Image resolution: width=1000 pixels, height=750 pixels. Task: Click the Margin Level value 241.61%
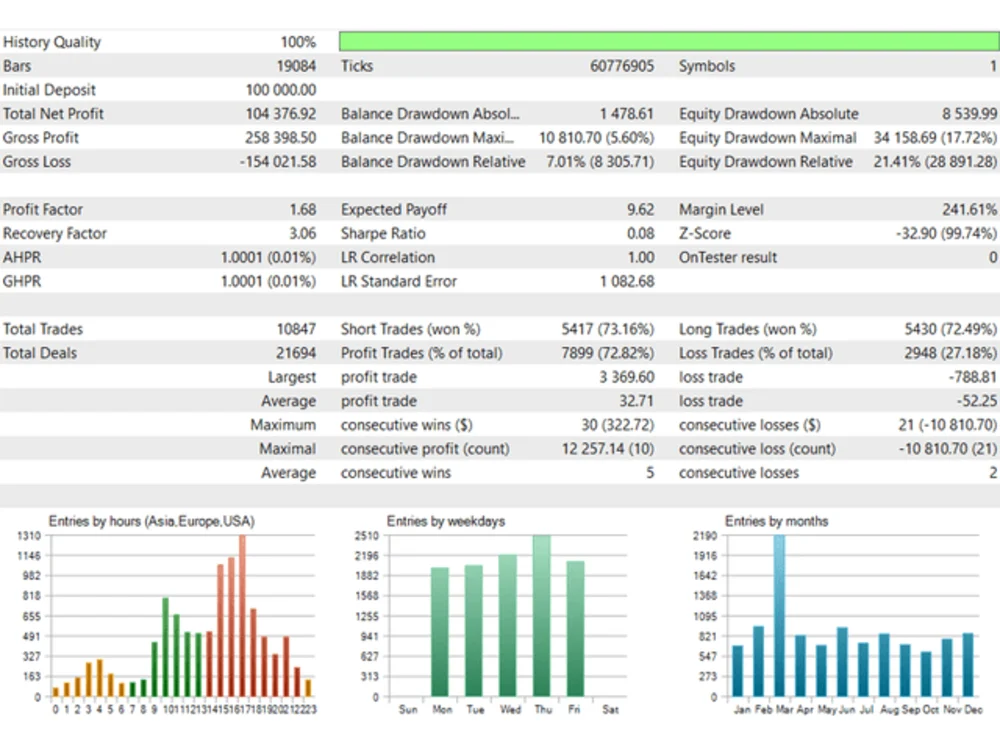point(969,209)
